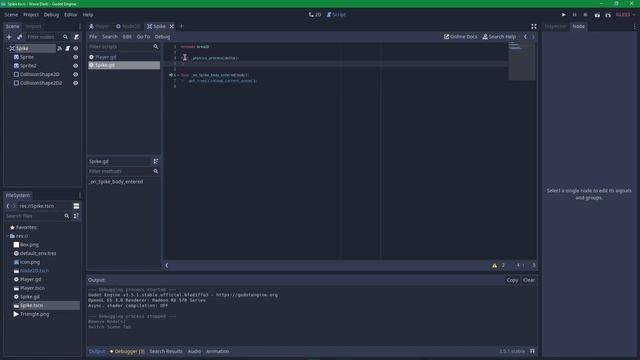The height and width of the screenshot is (360, 640).
Task: Open the script editor Go To menu
Action: click(x=143, y=37)
